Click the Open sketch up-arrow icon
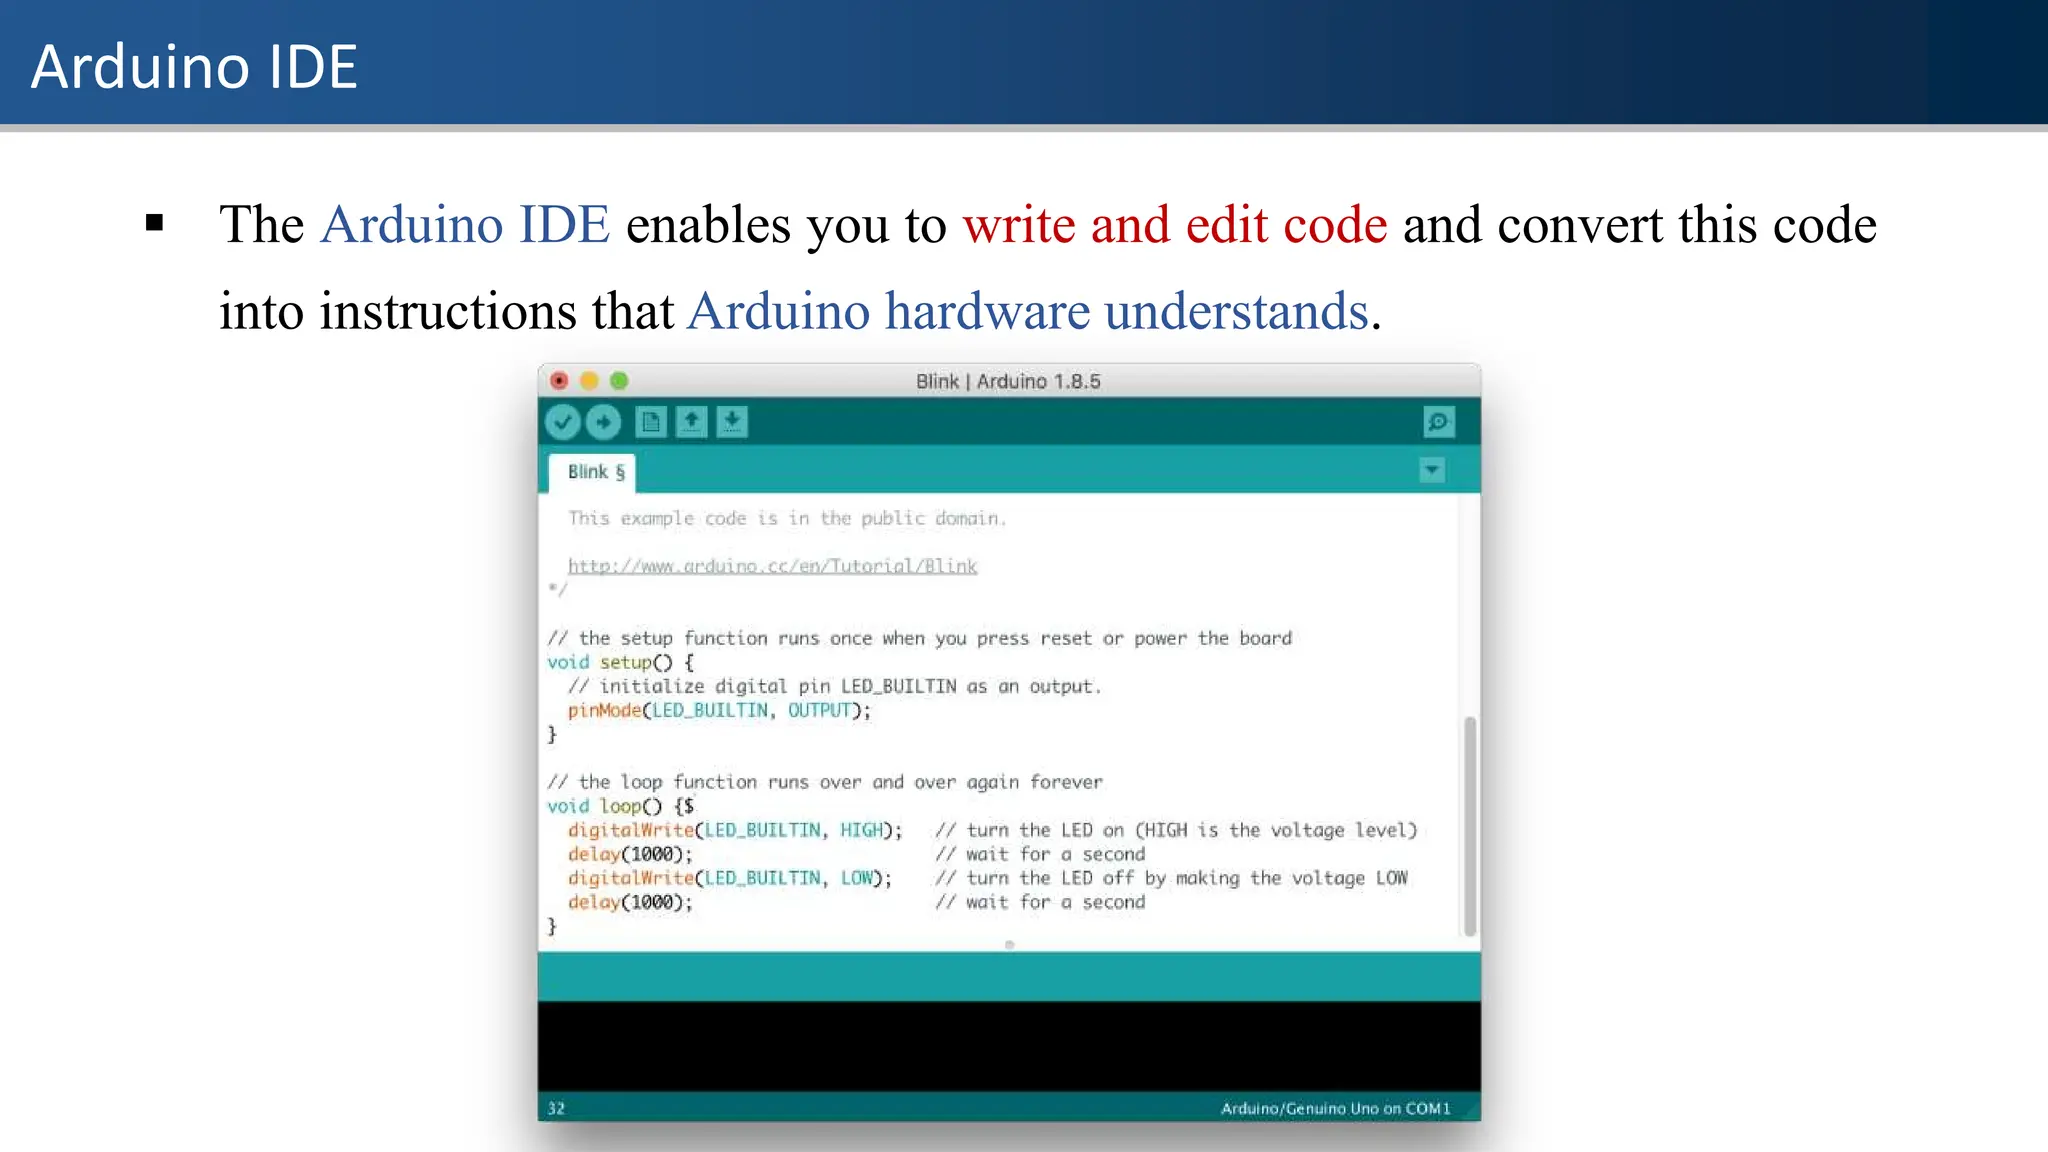The image size is (2048, 1152). pyautogui.click(x=691, y=422)
